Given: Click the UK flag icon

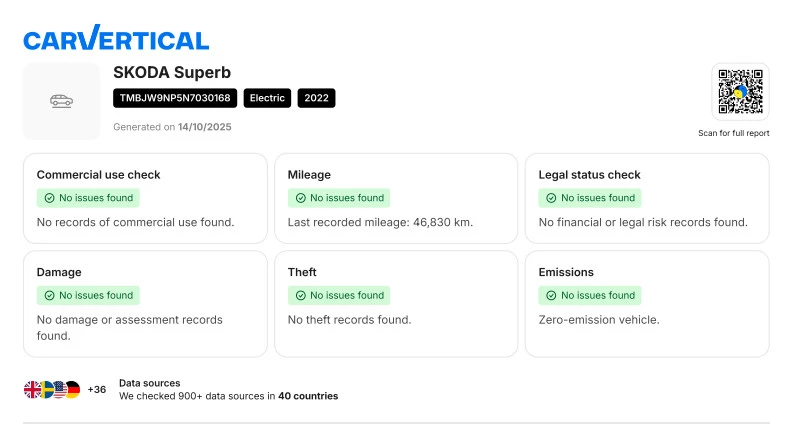Looking at the screenshot, I should (32, 389).
